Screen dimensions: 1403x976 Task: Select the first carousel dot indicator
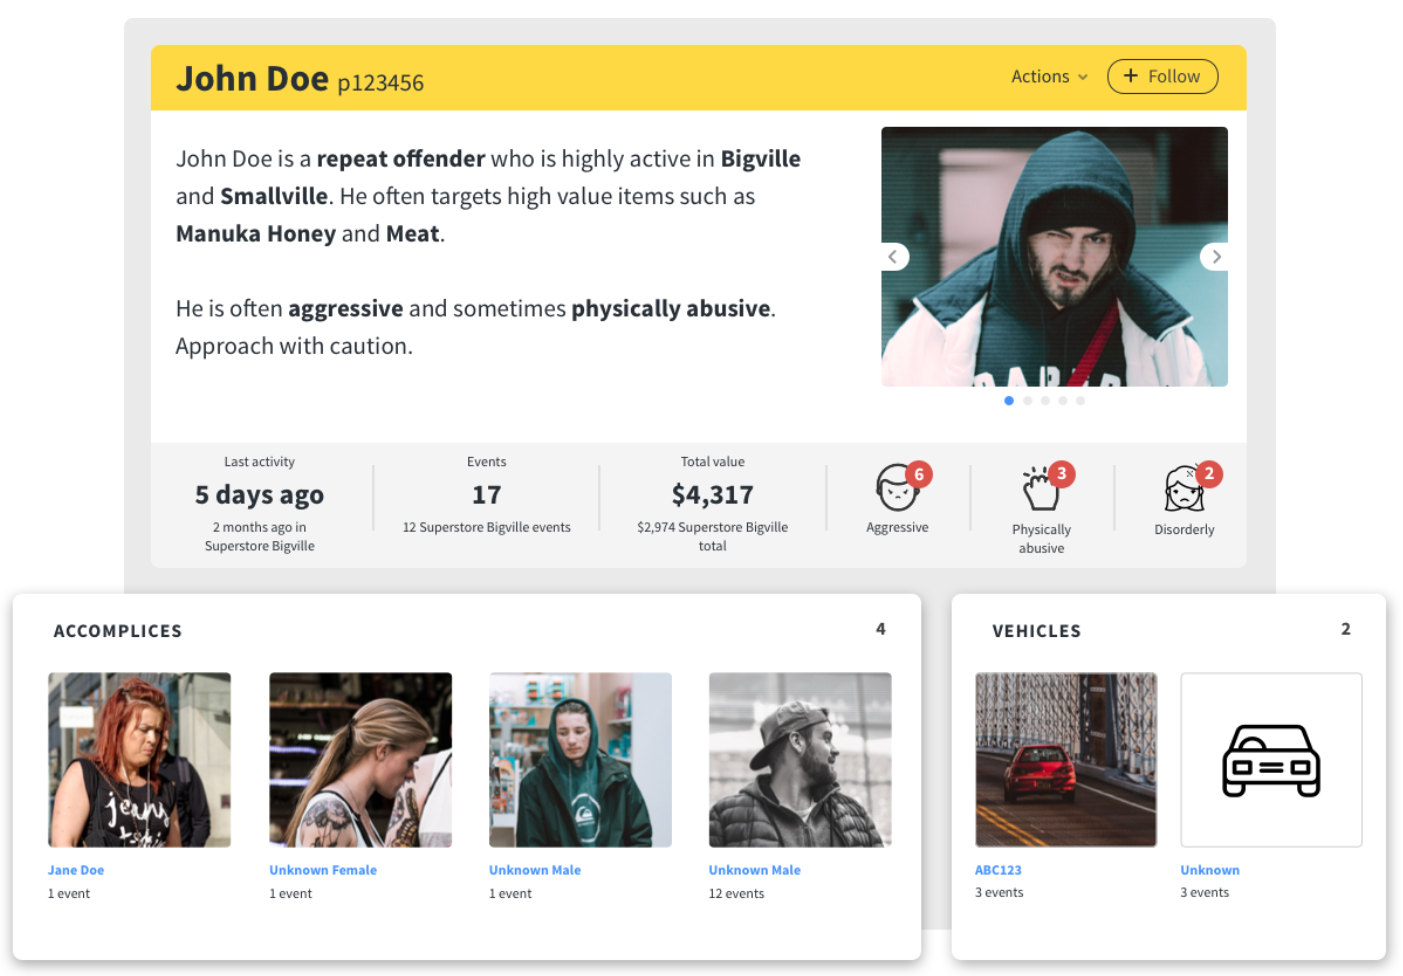click(1009, 401)
